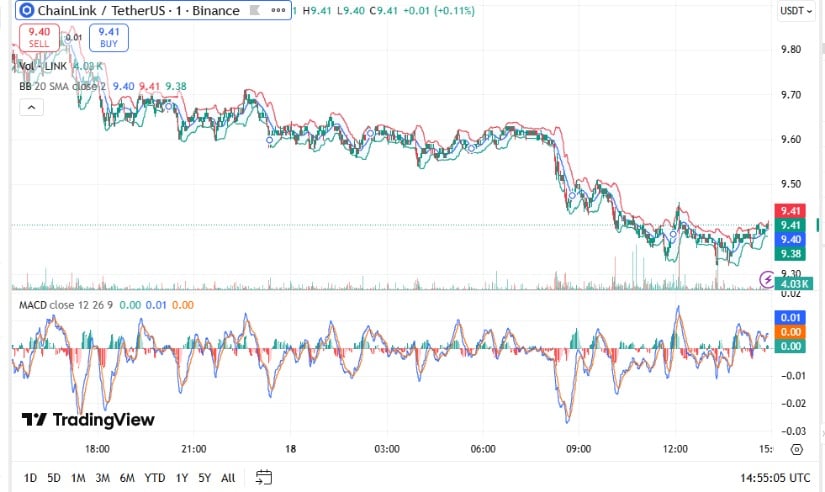Click the 14:55:05 clock timezone display
This screenshot has width=825, height=492.
pyautogui.click(x=772, y=478)
